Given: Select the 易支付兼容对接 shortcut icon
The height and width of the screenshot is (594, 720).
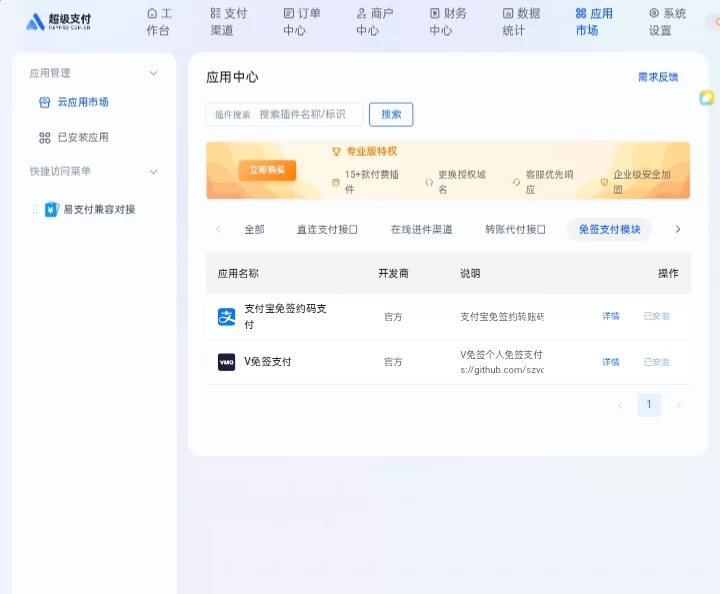Looking at the screenshot, I should click(52, 210).
